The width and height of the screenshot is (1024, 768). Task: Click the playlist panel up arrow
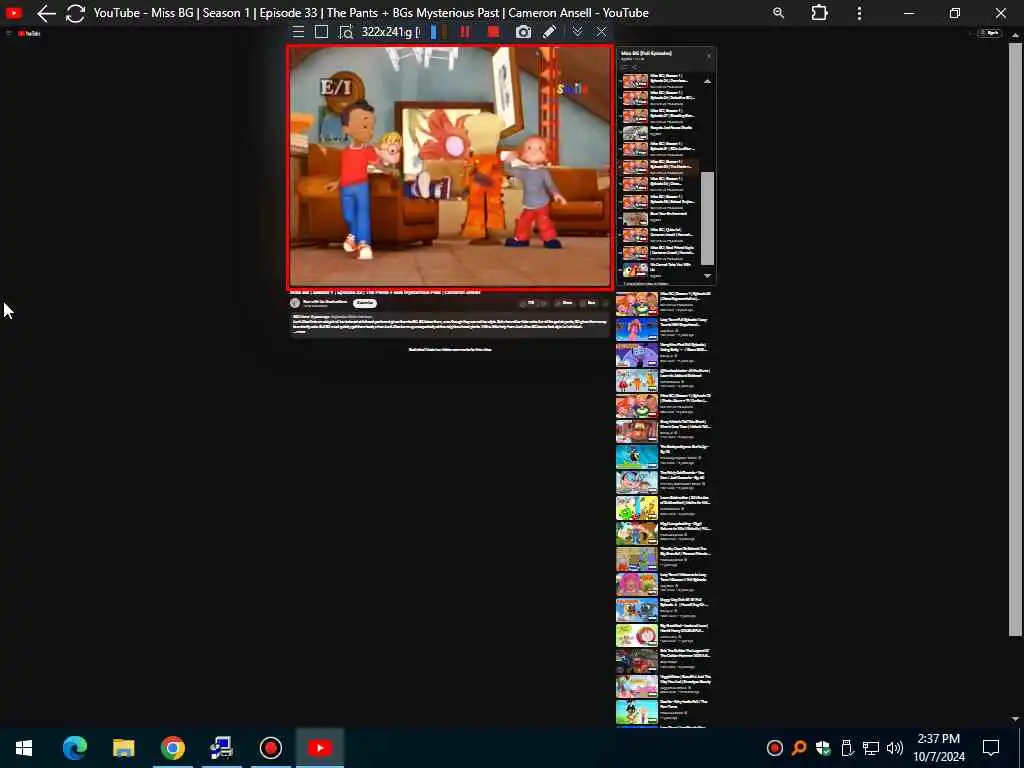click(x=707, y=82)
